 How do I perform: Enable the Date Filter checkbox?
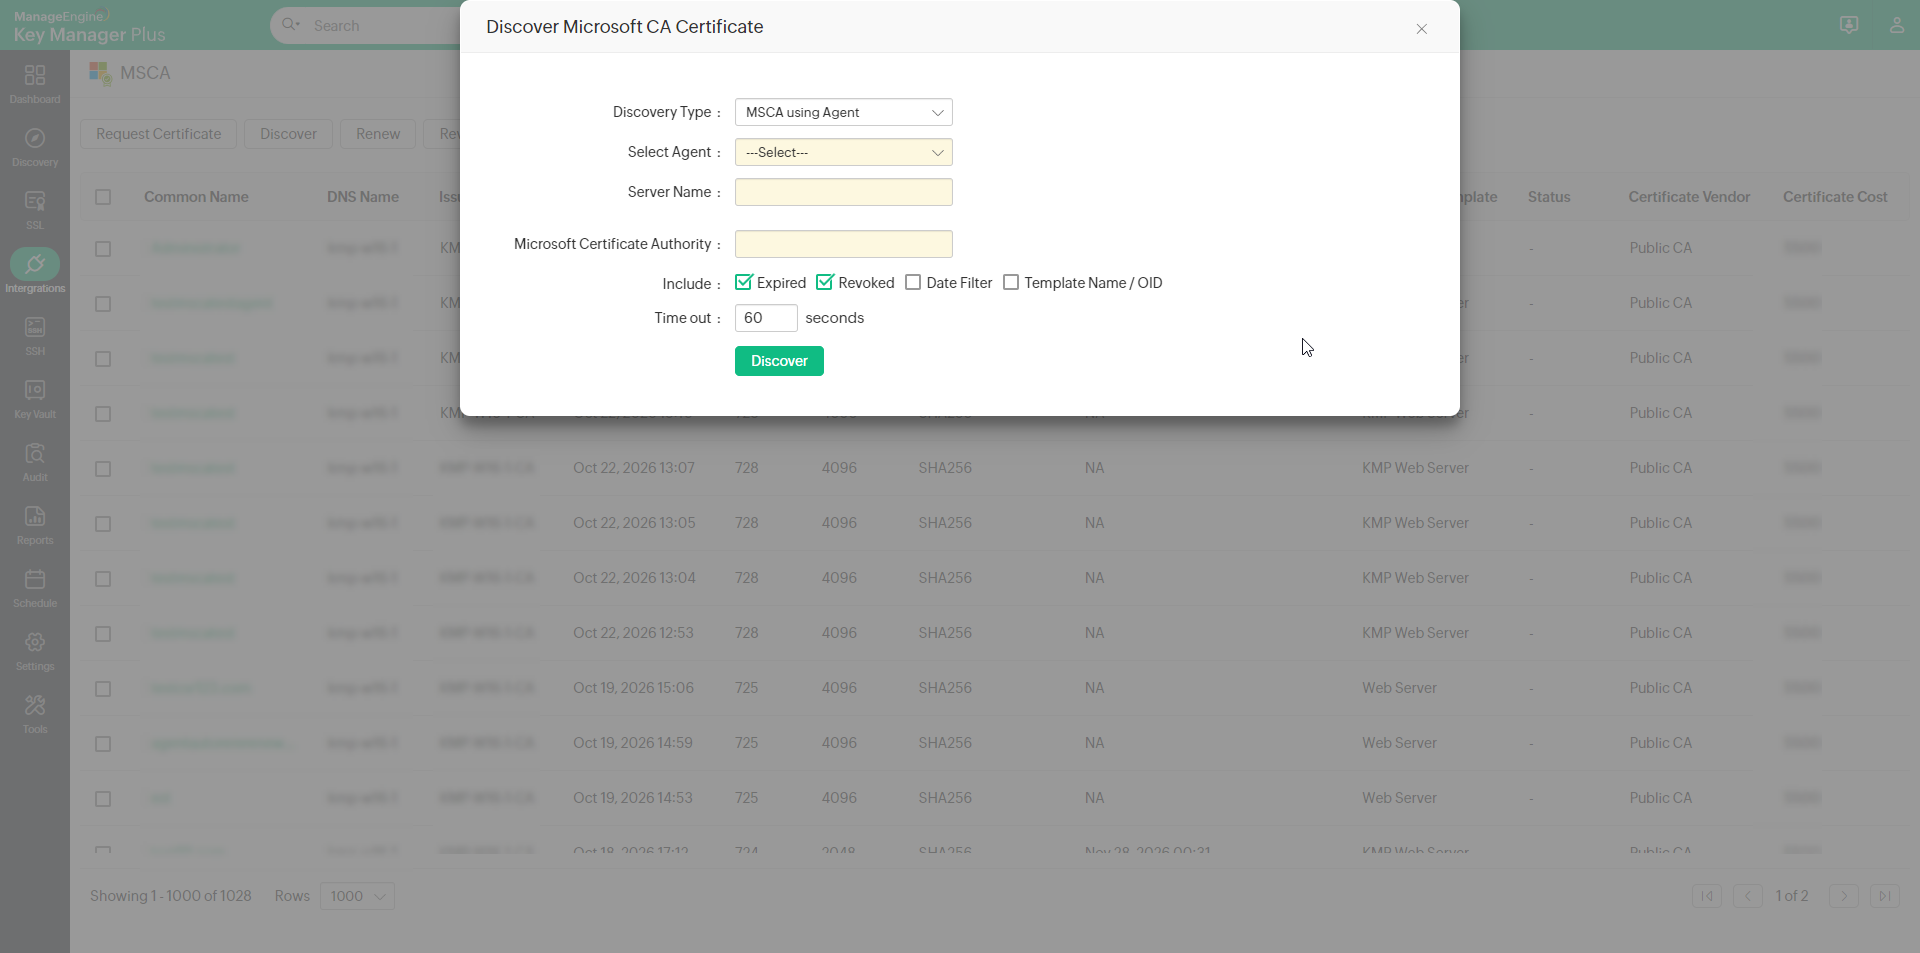tap(913, 283)
